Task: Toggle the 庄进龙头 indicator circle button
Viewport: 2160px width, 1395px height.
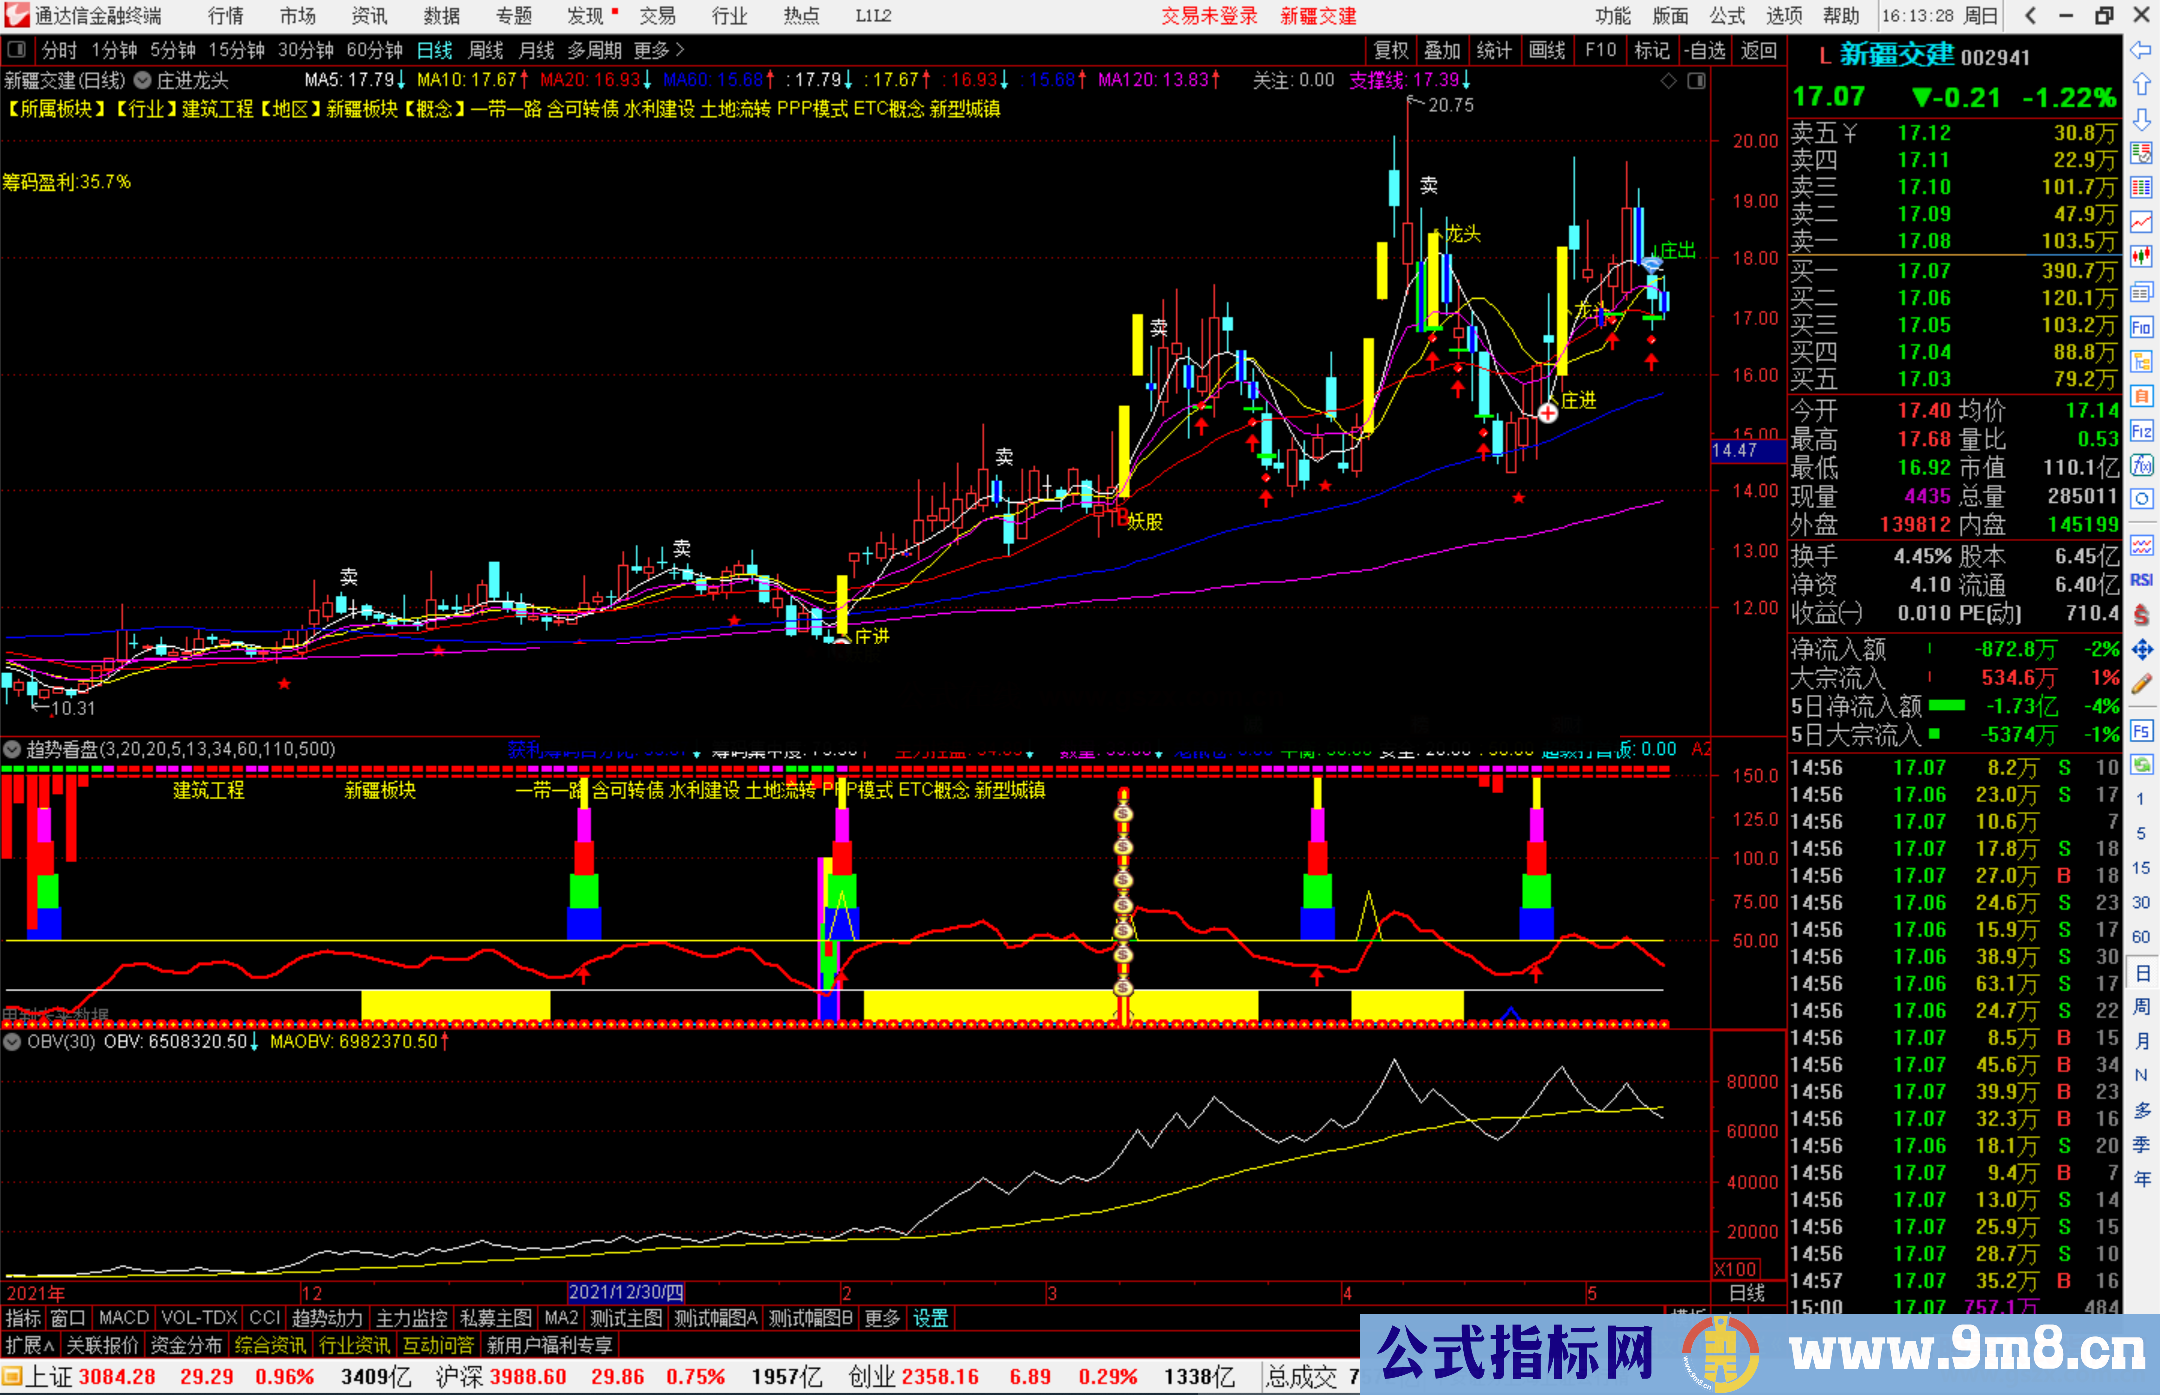Action: 143,80
